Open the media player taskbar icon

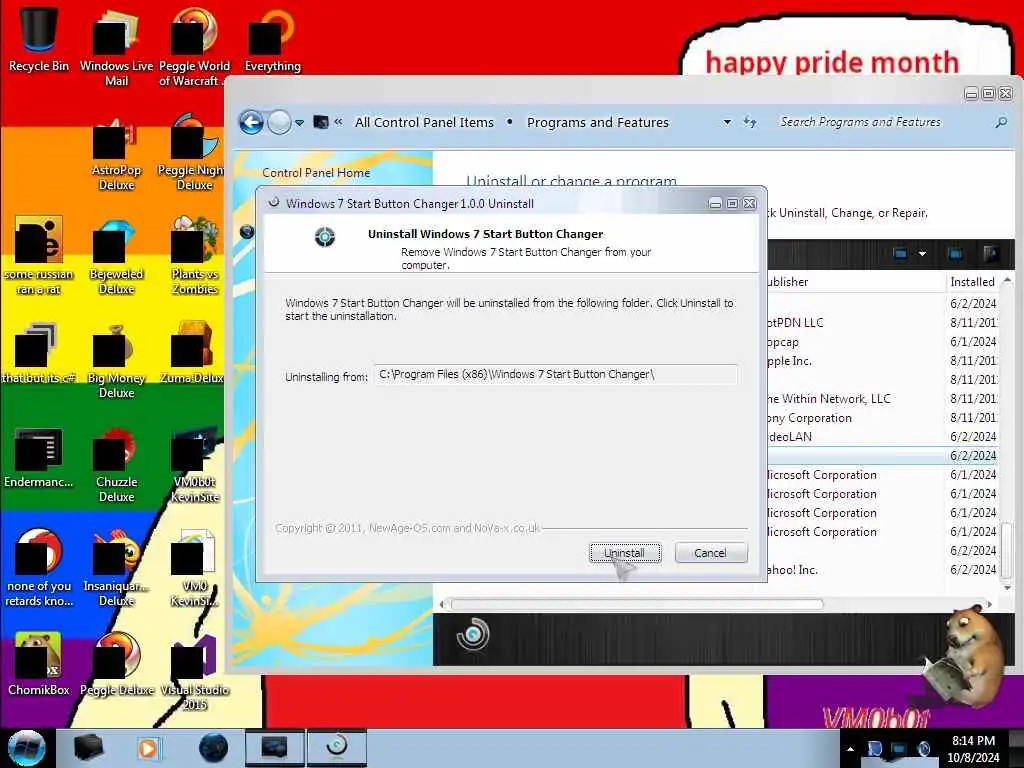pyautogui.click(x=148, y=748)
